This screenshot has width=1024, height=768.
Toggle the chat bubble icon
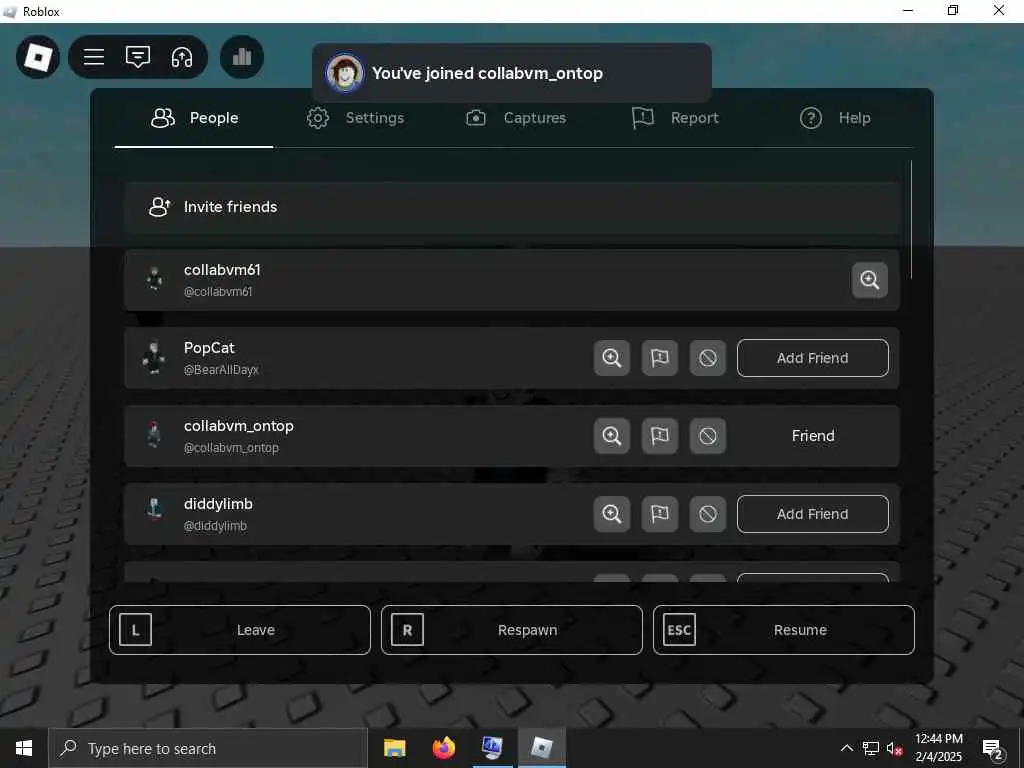138,57
